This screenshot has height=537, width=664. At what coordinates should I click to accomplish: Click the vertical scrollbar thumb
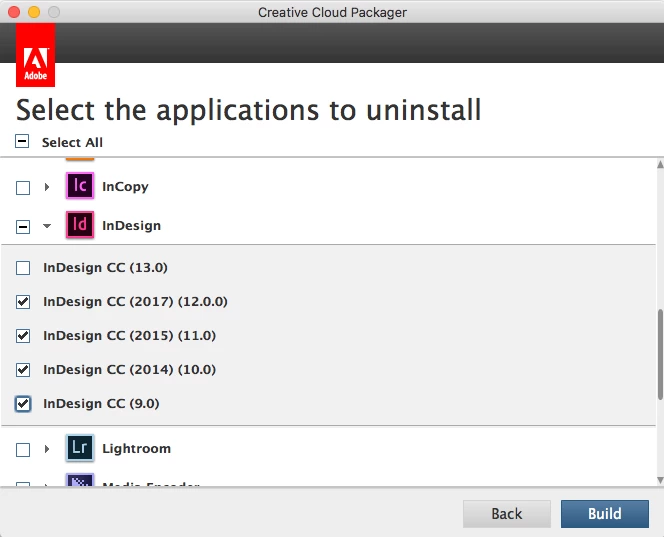(x=660, y=354)
